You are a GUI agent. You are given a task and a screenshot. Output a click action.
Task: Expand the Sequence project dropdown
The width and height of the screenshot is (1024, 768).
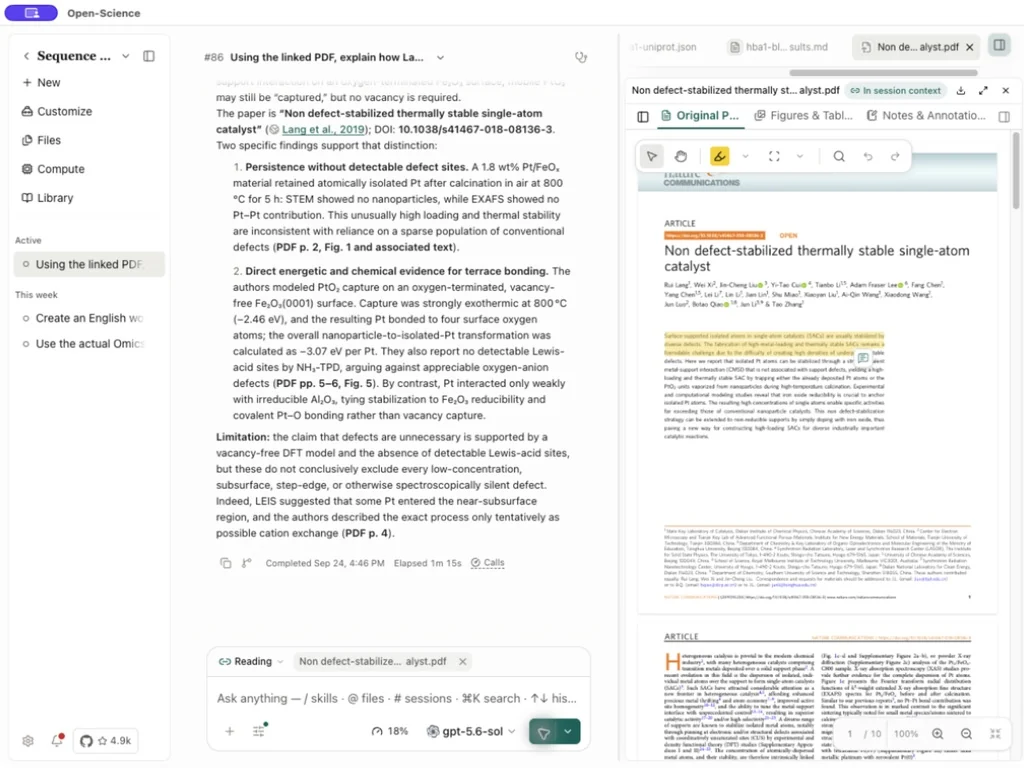(x=125, y=56)
